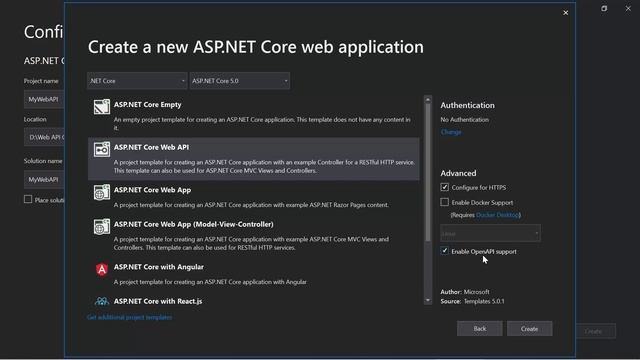Click the Location field in background window
This screenshot has height=360, width=640.
tap(44, 137)
